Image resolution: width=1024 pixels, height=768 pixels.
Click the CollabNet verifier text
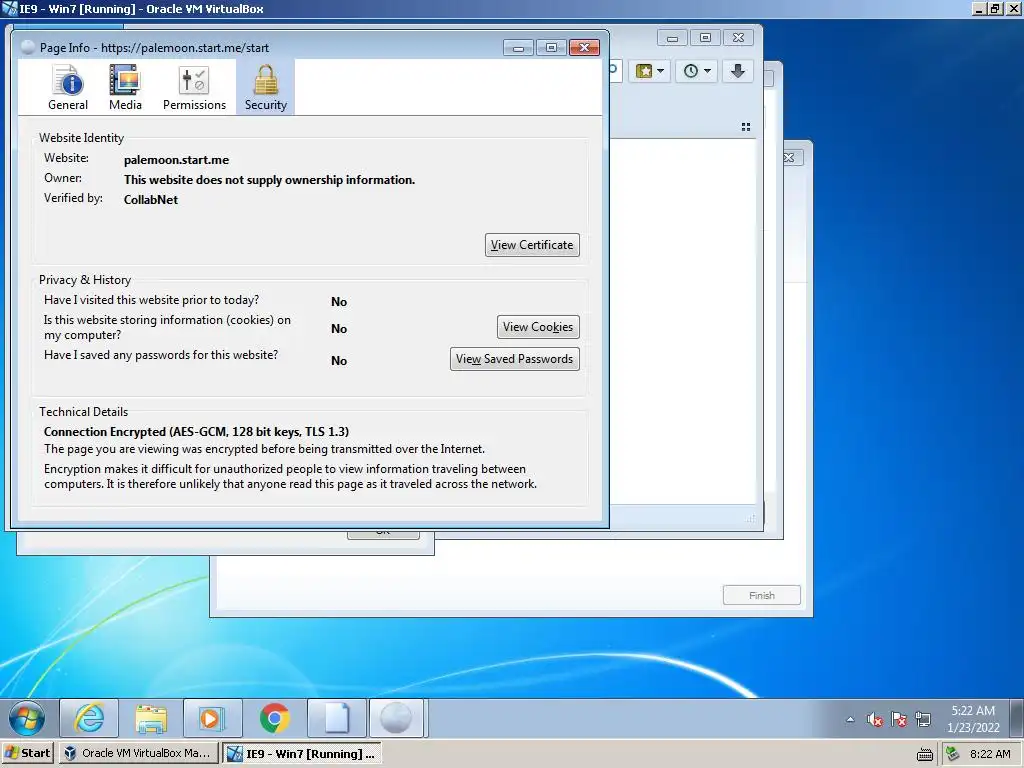click(151, 200)
